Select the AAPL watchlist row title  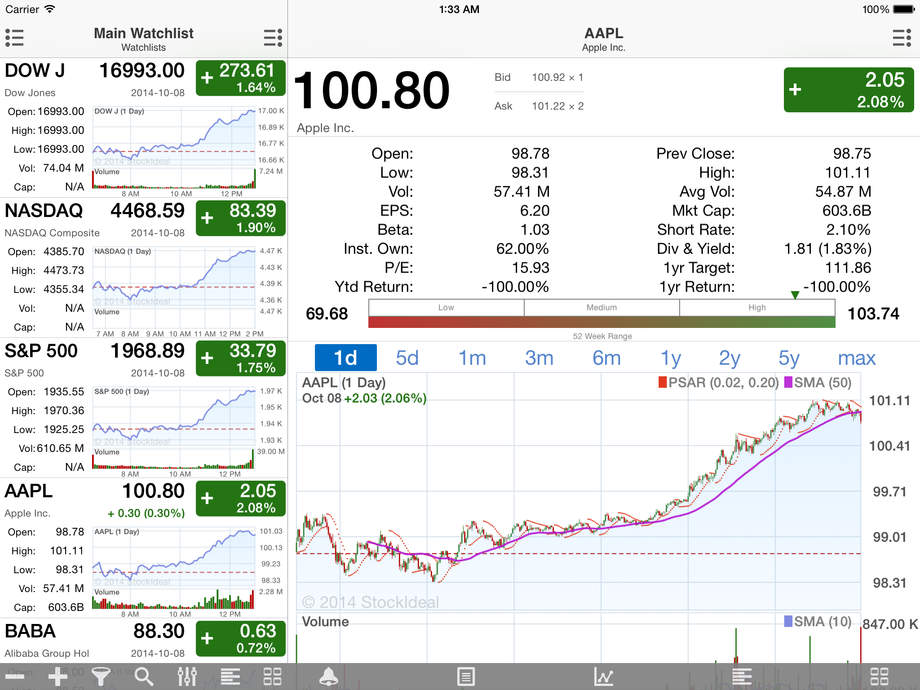click(x=28, y=492)
